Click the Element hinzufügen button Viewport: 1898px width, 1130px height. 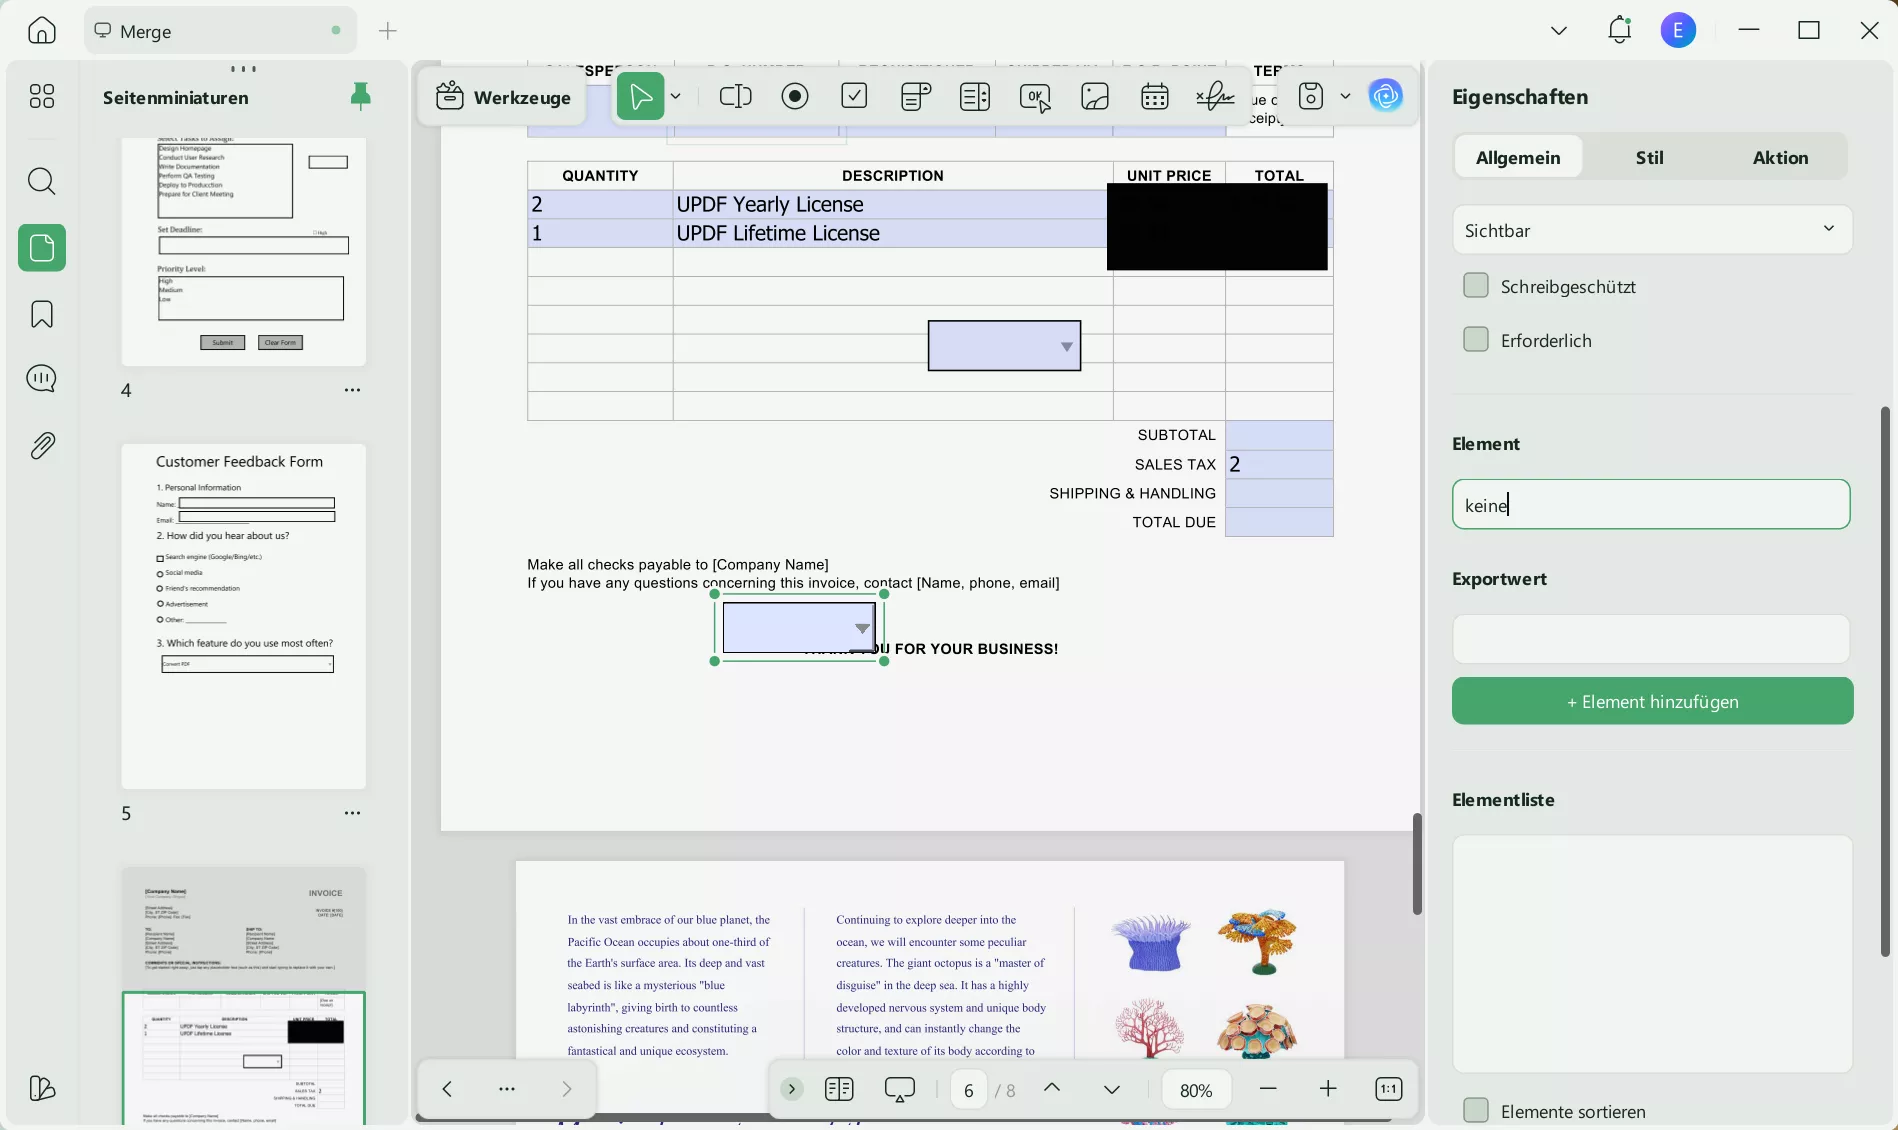point(1651,701)
